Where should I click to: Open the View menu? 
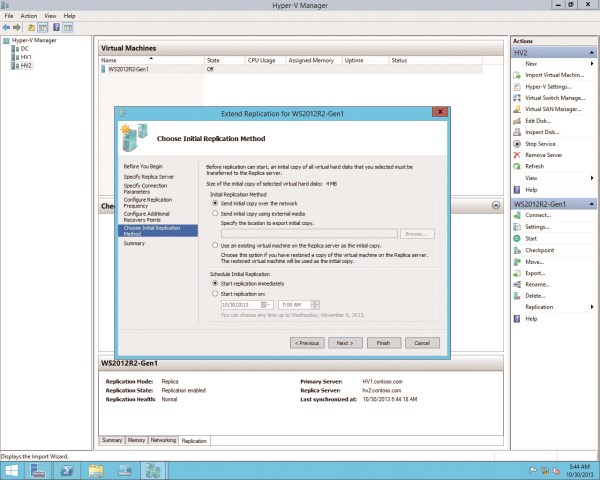(50, 16)
